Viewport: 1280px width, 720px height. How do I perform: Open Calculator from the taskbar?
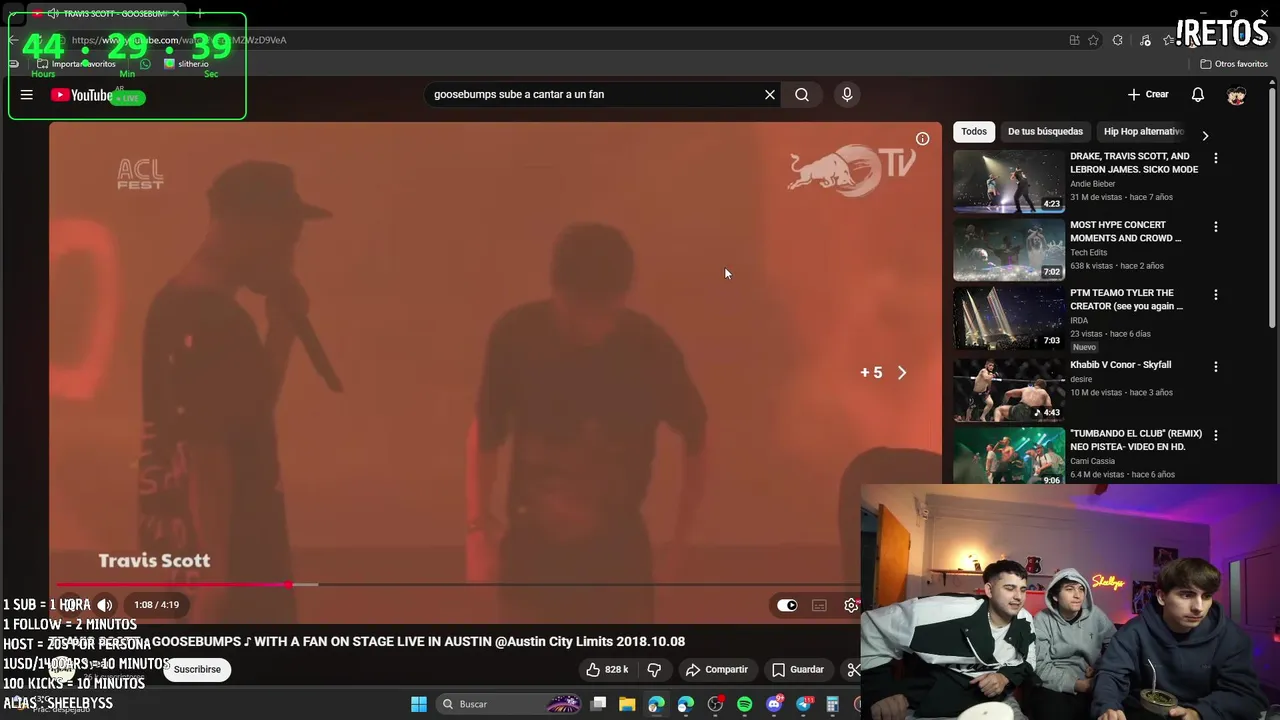pyautogui.click(x=832, y=704)
